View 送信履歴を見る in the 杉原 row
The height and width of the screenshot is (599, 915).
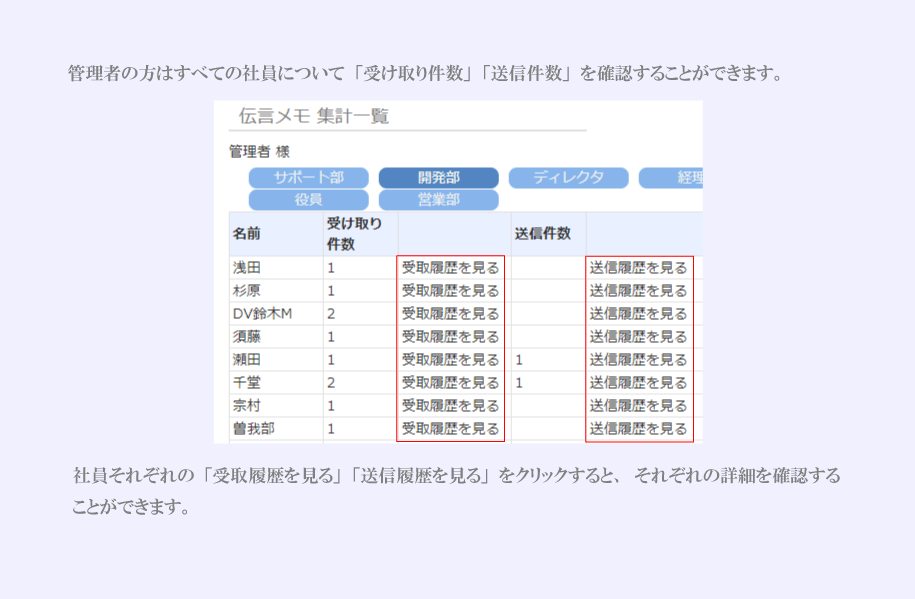point(638,291)
